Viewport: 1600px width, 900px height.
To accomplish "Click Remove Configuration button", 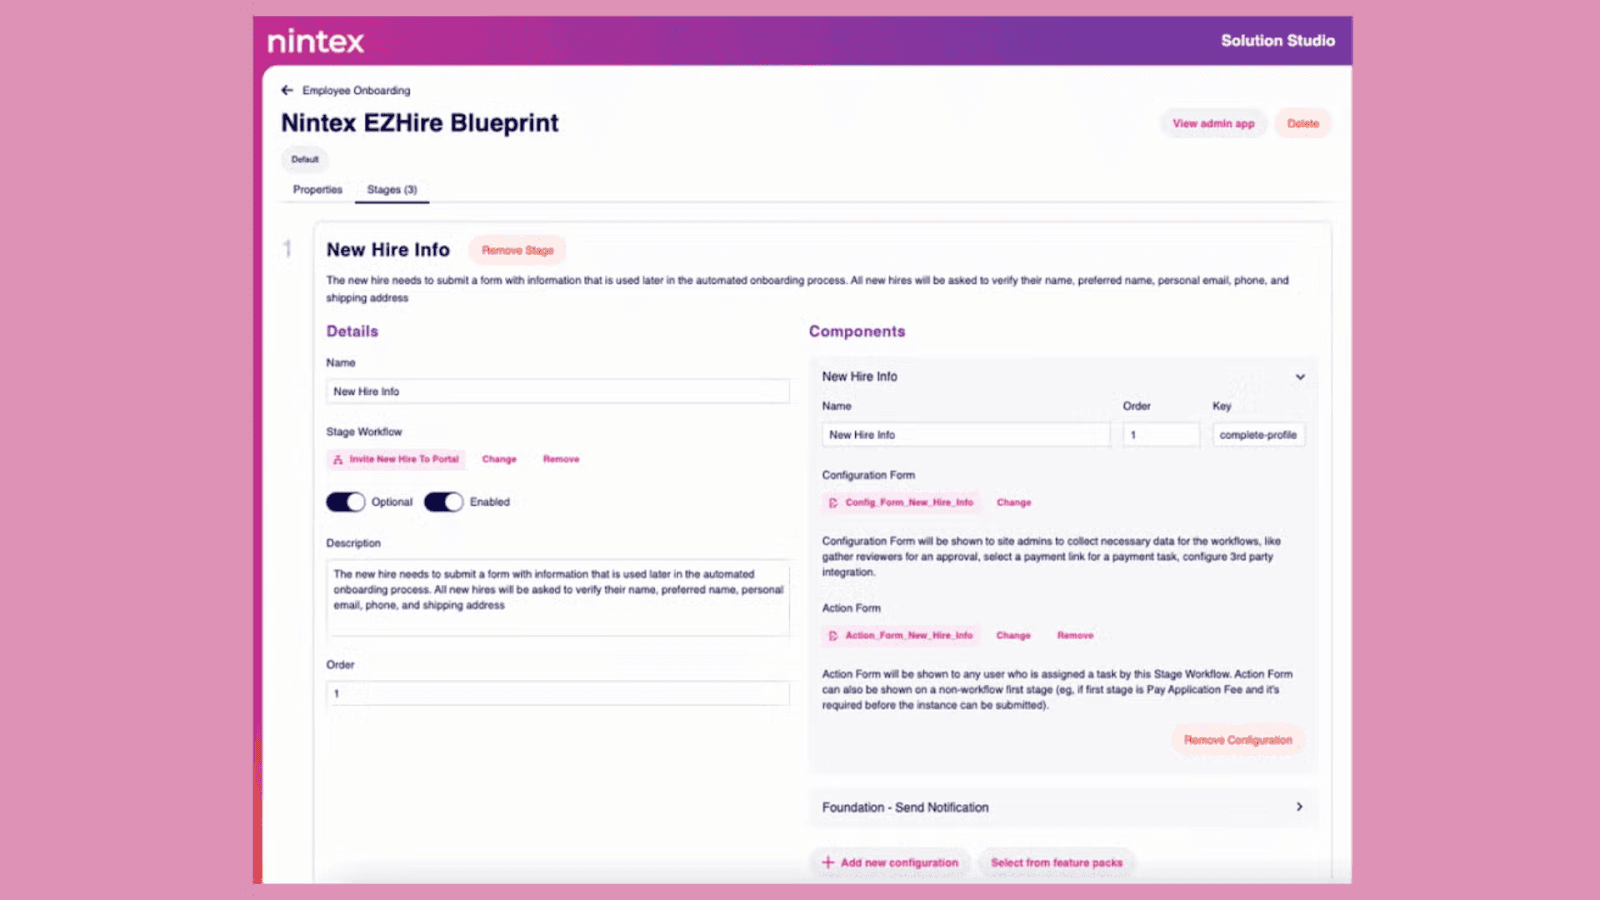I will (x=1238, y=740).
